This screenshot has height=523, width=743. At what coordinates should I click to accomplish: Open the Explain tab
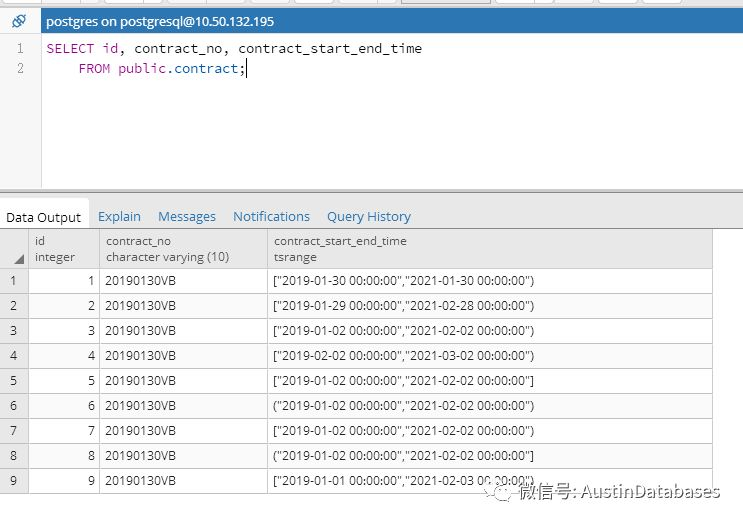[119, 216]
